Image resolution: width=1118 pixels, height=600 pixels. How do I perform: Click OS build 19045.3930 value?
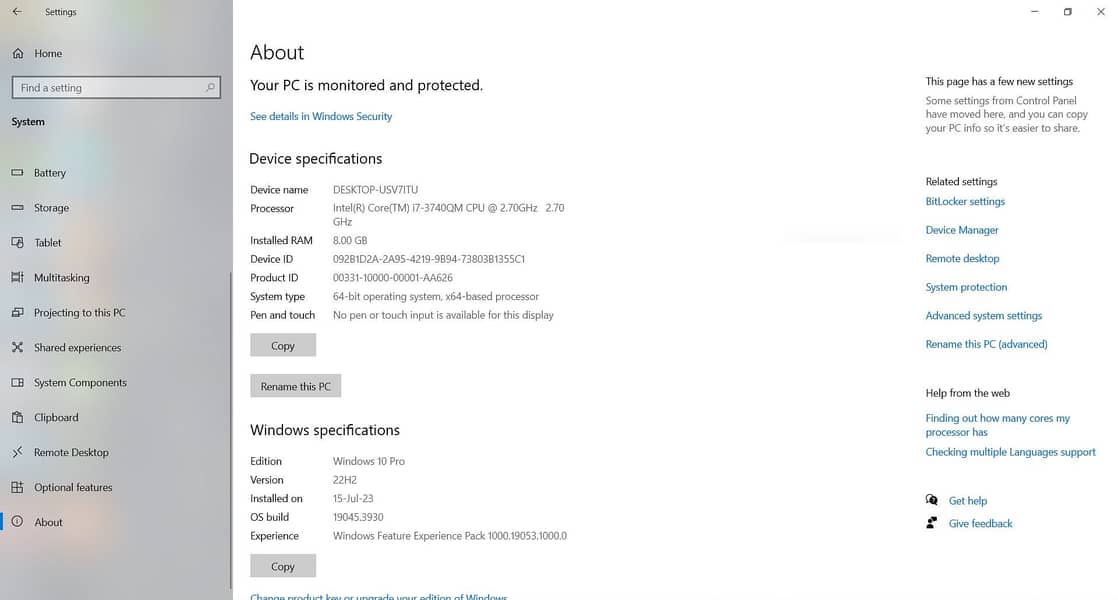pyautogui.click(x=357, y=517)
